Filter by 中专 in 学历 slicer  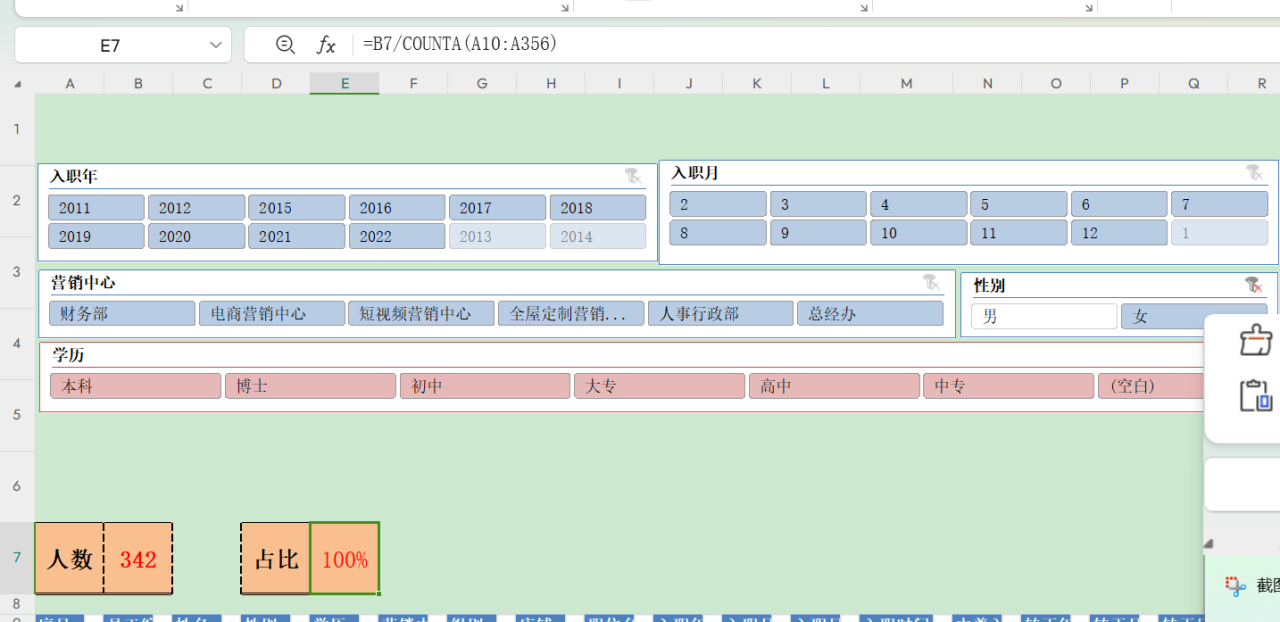pos(1009,386)
